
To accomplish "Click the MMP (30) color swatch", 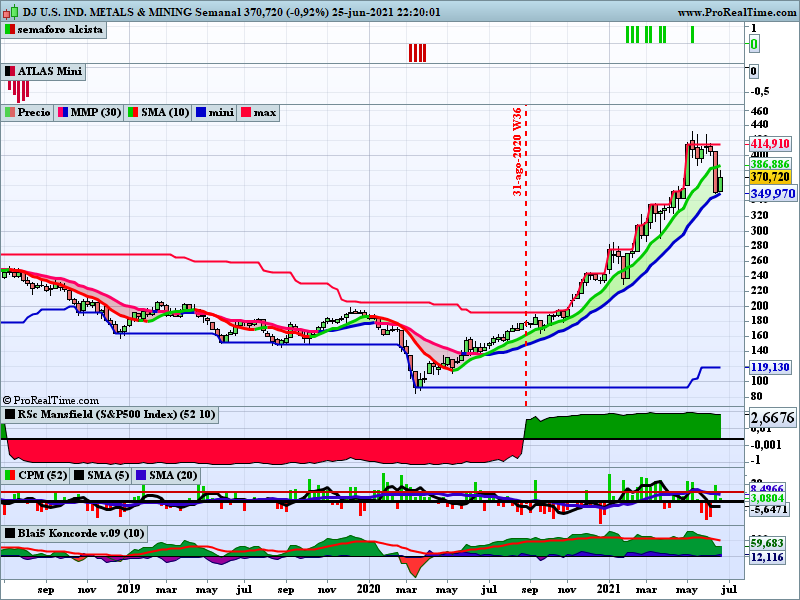I will coord(63,112).
